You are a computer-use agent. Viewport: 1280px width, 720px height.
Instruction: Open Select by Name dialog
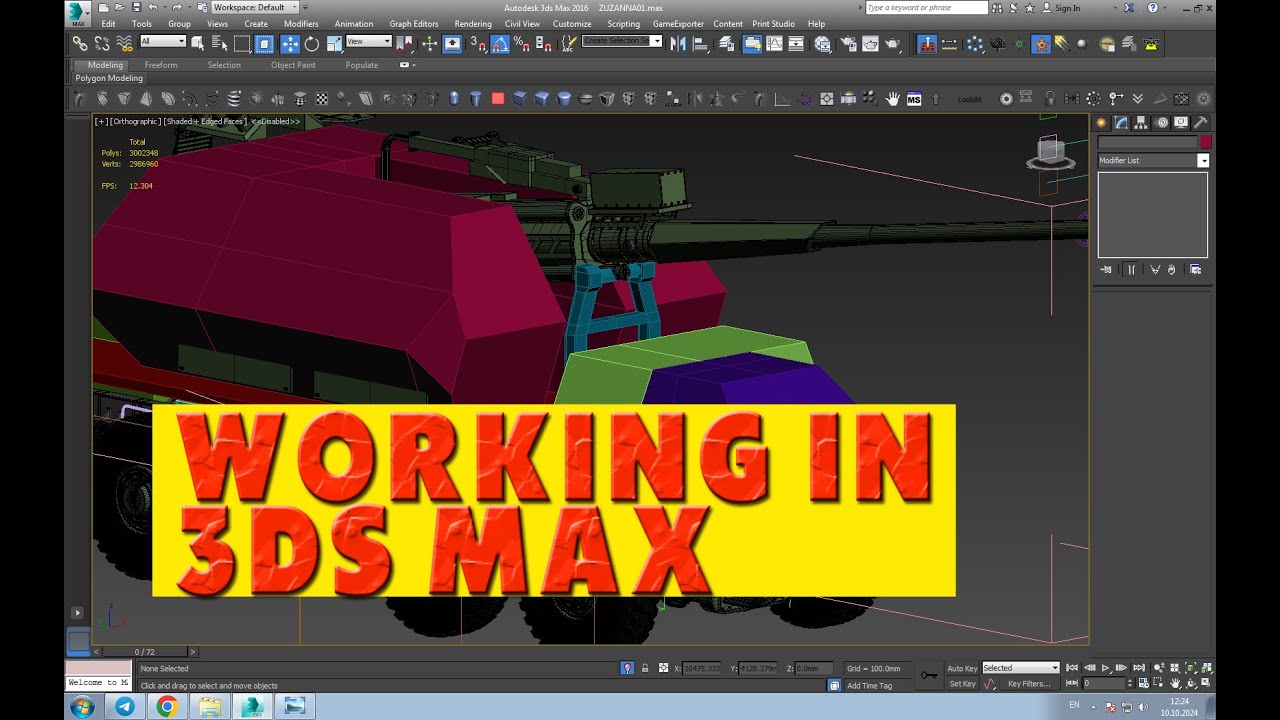219,44
